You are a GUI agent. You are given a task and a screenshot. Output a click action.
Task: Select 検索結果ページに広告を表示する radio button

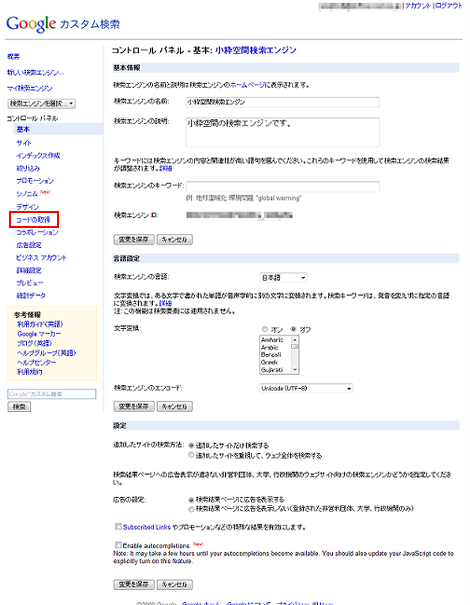[x=191, y=499]
